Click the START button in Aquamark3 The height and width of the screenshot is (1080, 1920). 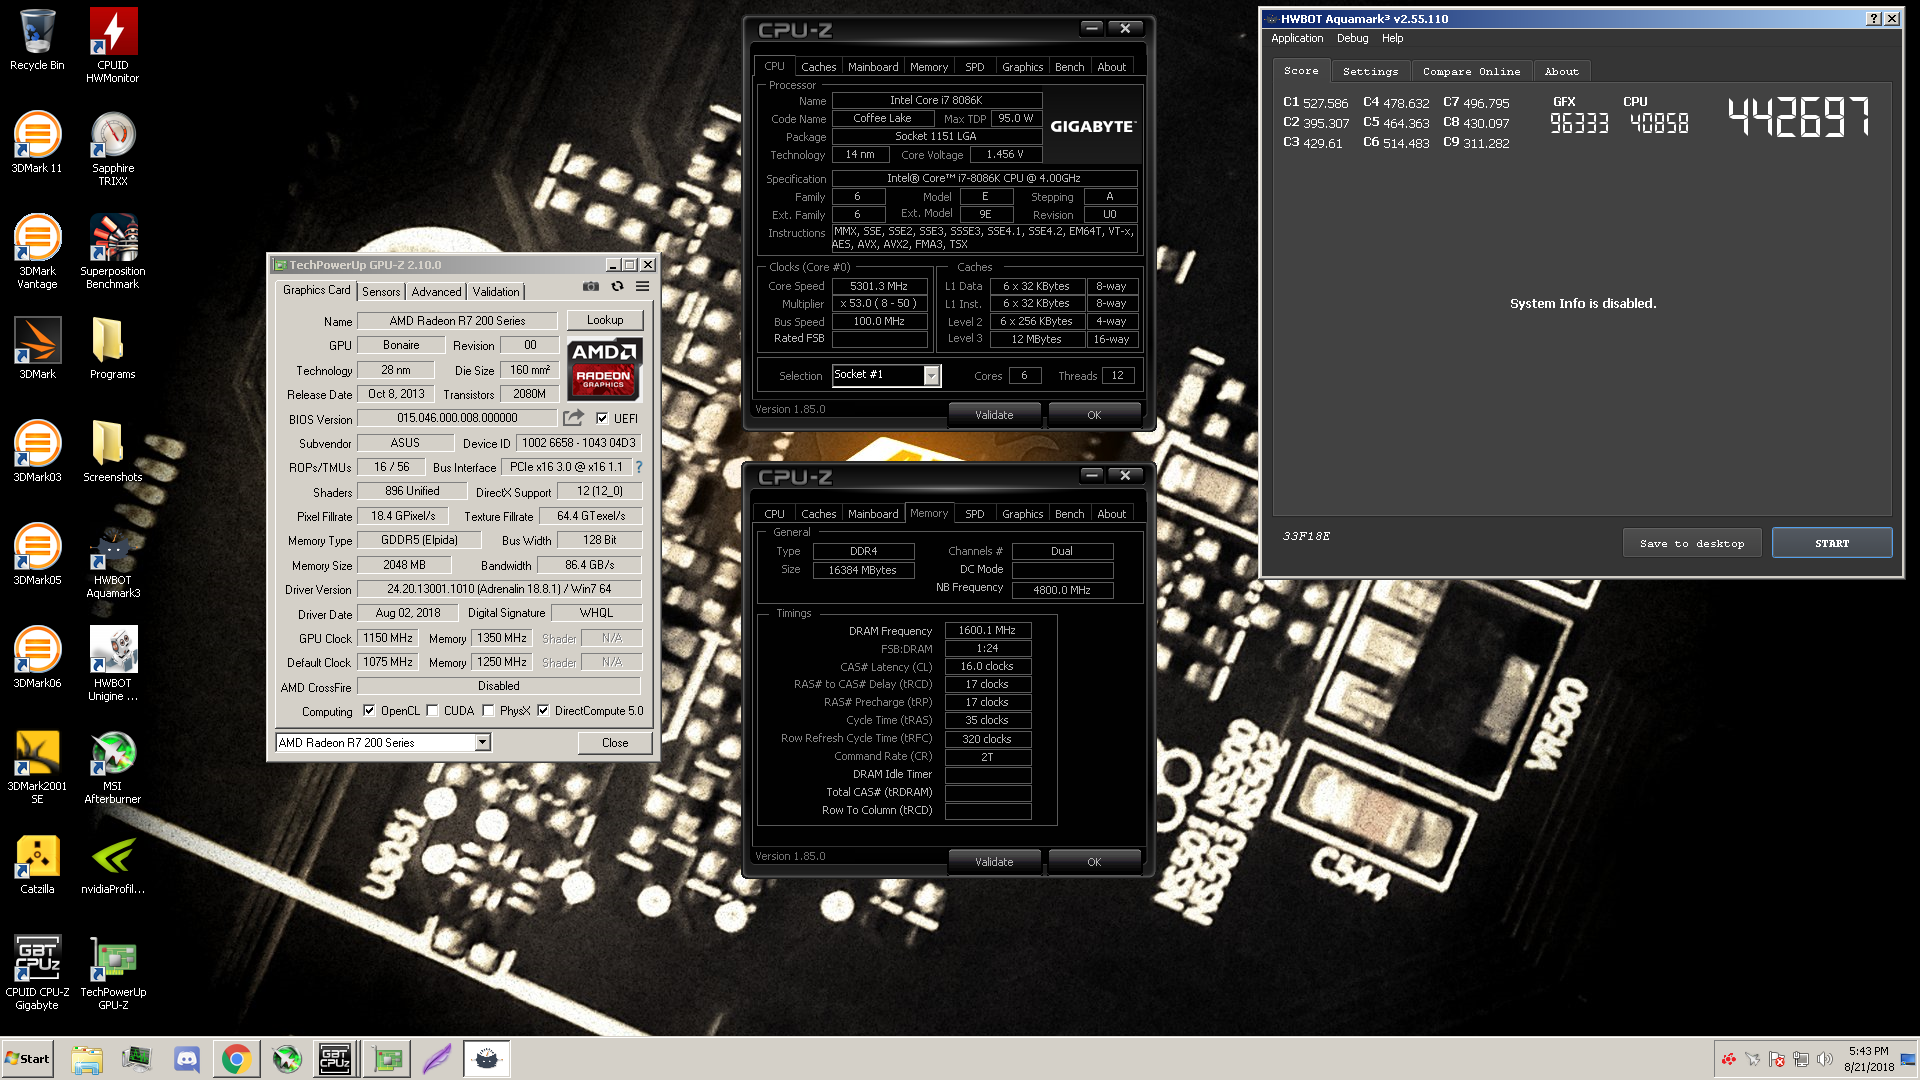pyautogui.click(x=1832, y=543)
